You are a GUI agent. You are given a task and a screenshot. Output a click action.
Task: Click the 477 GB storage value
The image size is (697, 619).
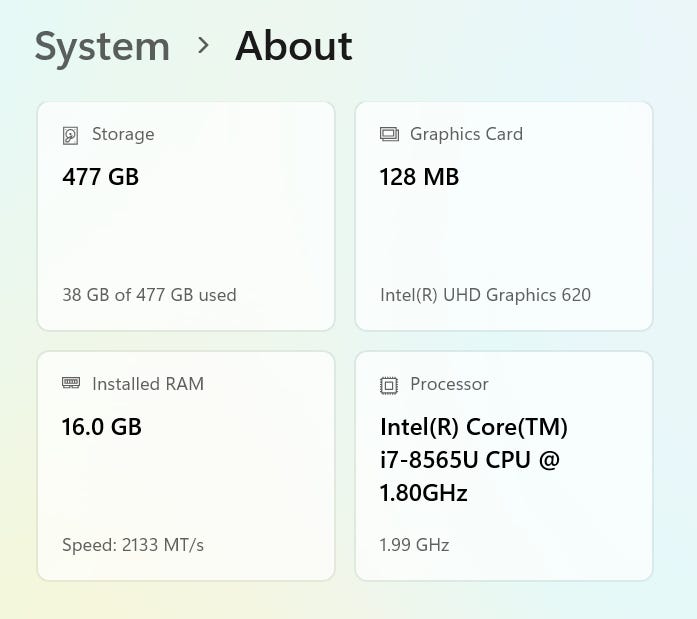coord(100,177)
